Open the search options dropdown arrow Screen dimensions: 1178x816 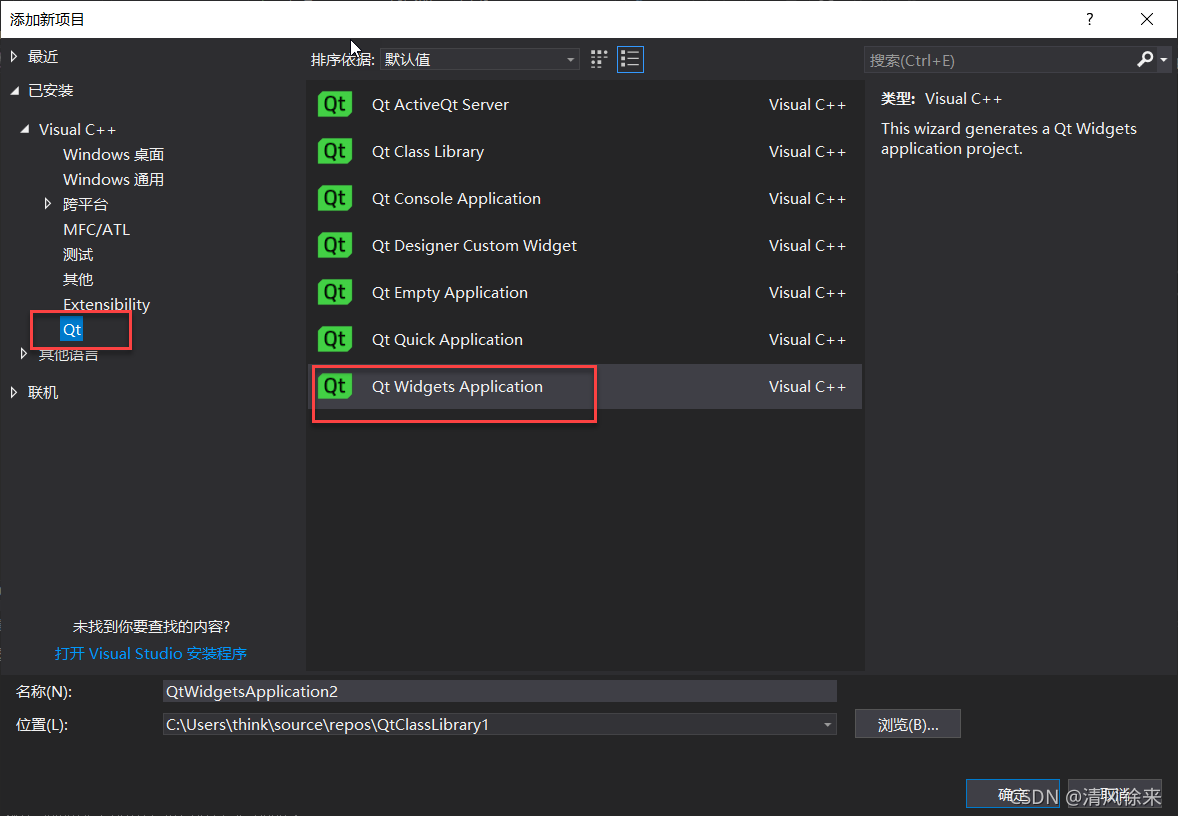[1164, 59]
